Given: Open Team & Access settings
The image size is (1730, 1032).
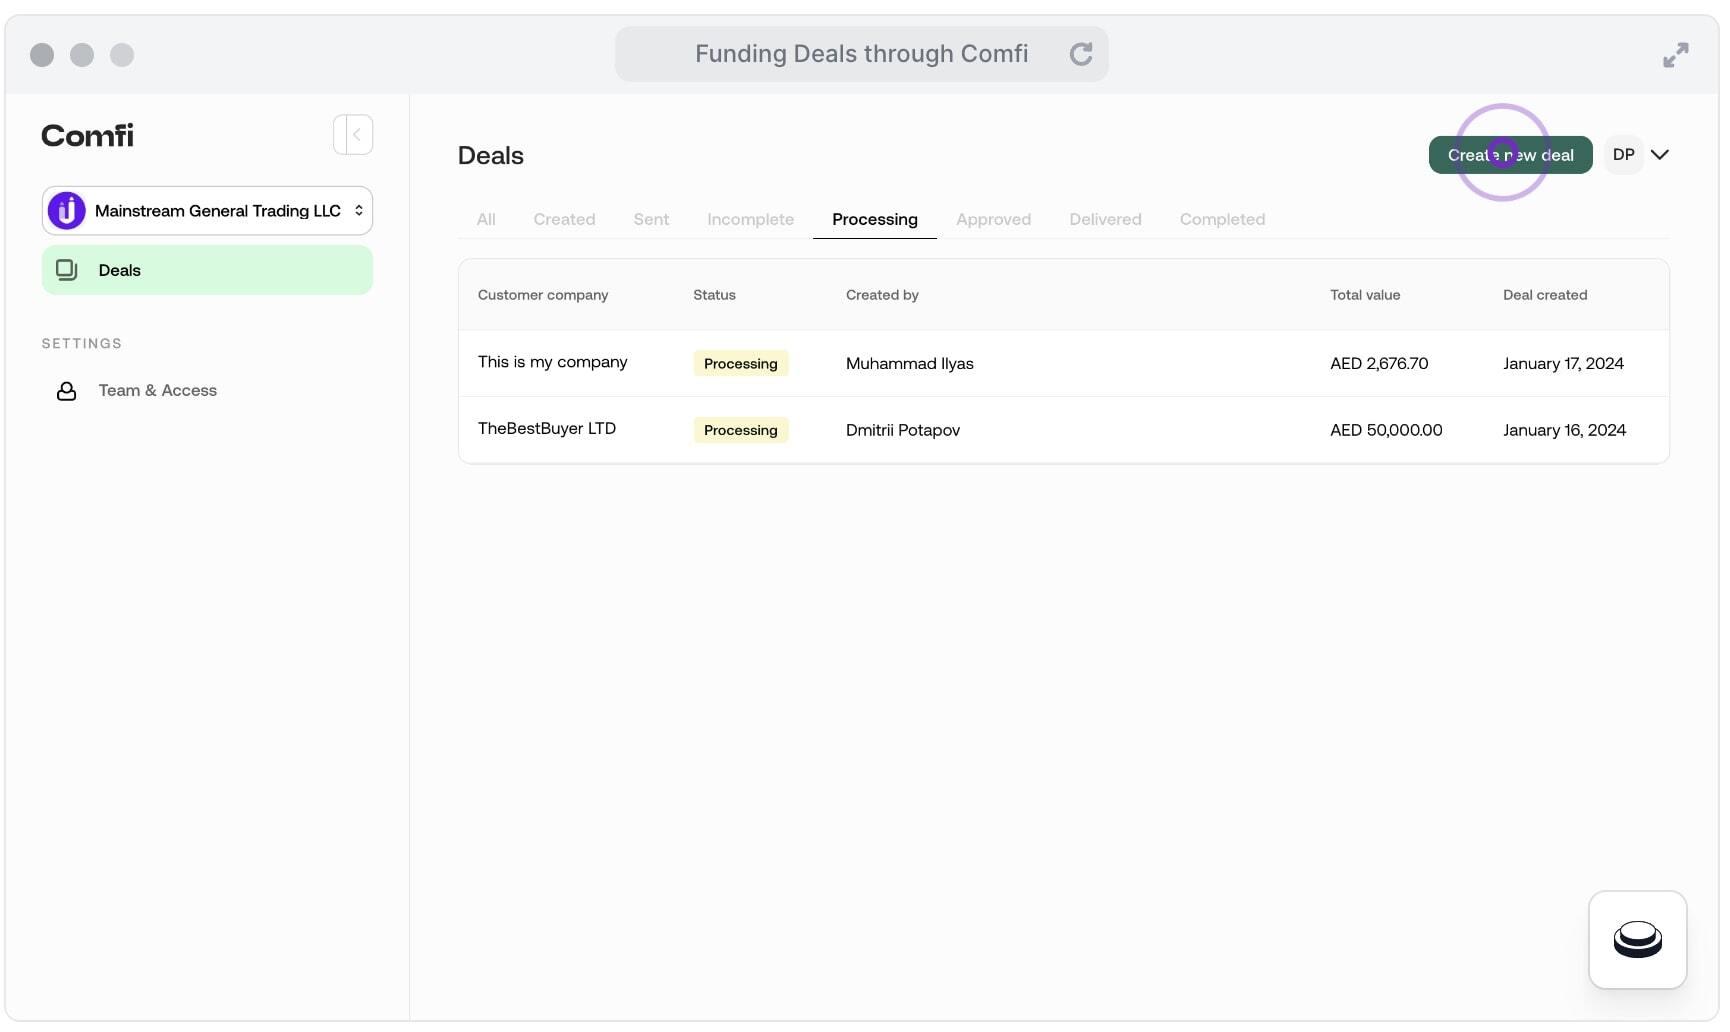Looking at the screenshot, I should click(x=157, y=390).
